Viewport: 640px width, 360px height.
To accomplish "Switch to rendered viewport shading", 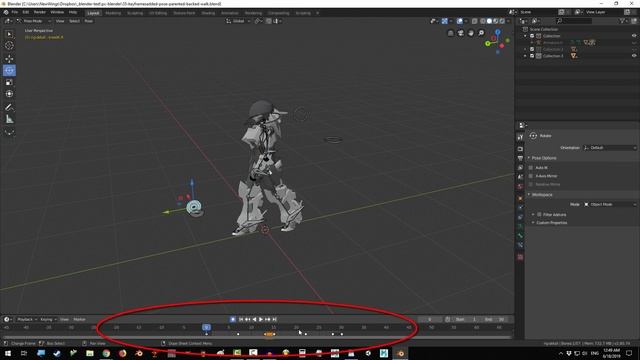I will click(502, 21).
